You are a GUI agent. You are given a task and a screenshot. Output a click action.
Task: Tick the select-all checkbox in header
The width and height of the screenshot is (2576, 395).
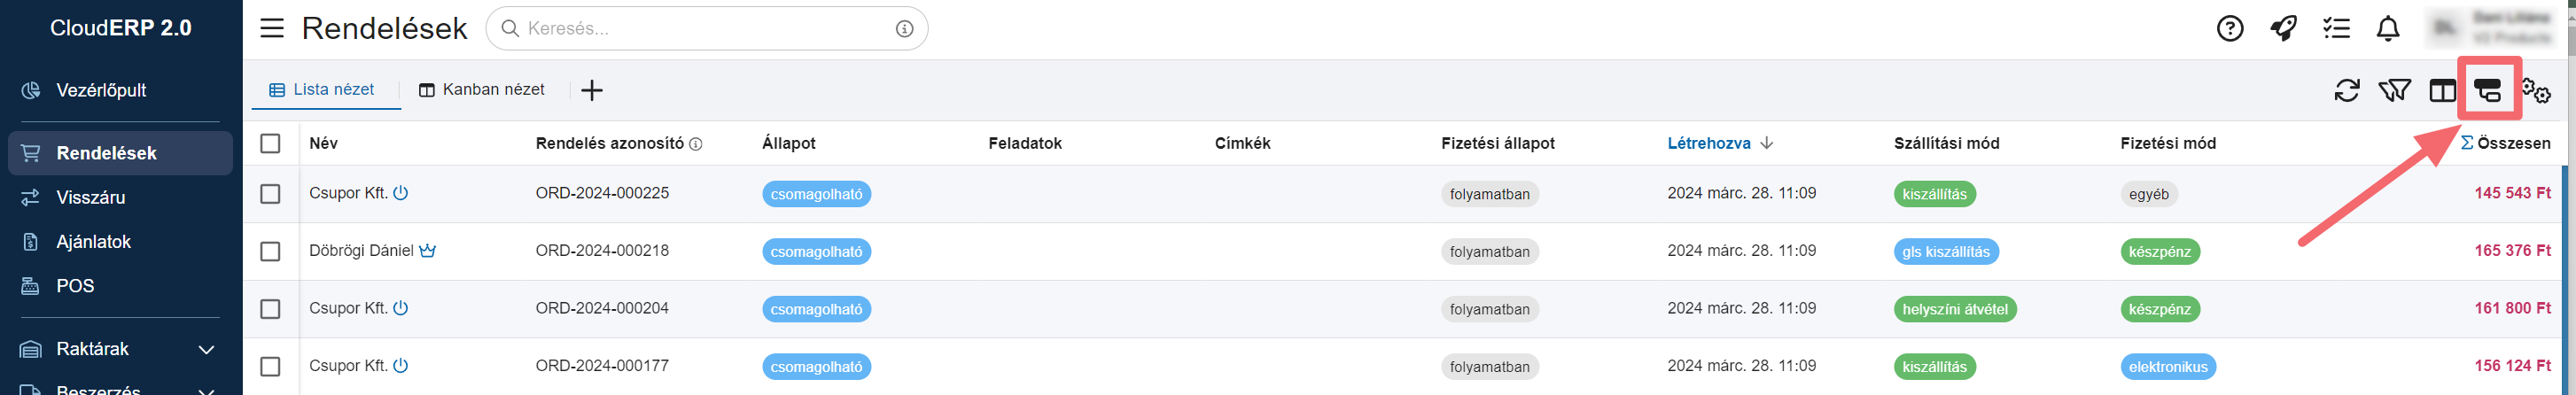270,143
